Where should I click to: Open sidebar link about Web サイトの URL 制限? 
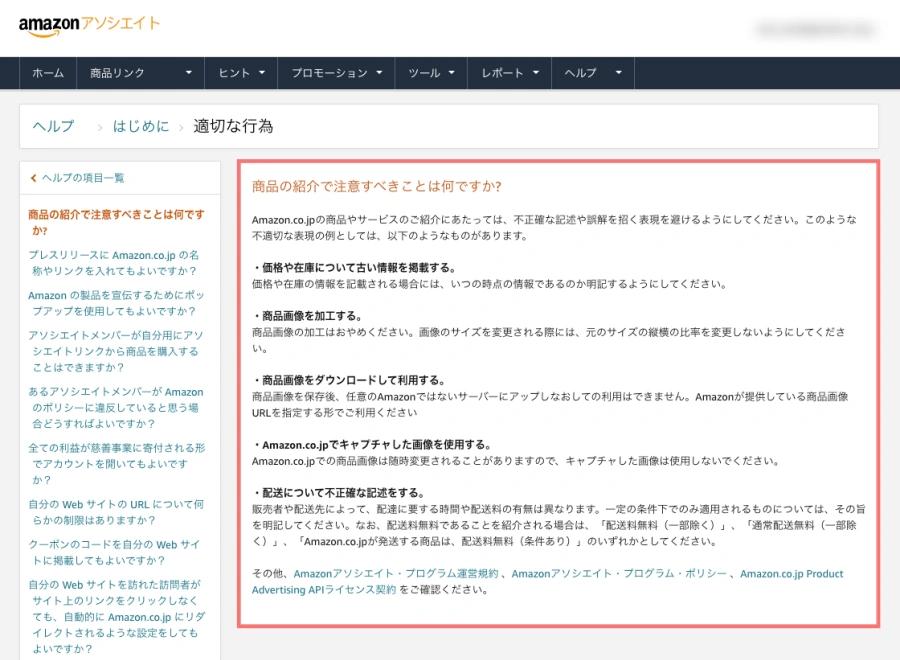(116, 512)
